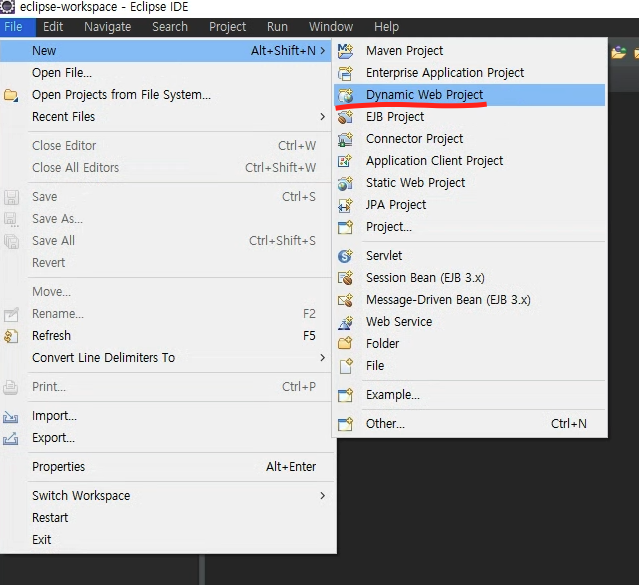
Task: Select JPA Project entry
Action: pos(469,205)
